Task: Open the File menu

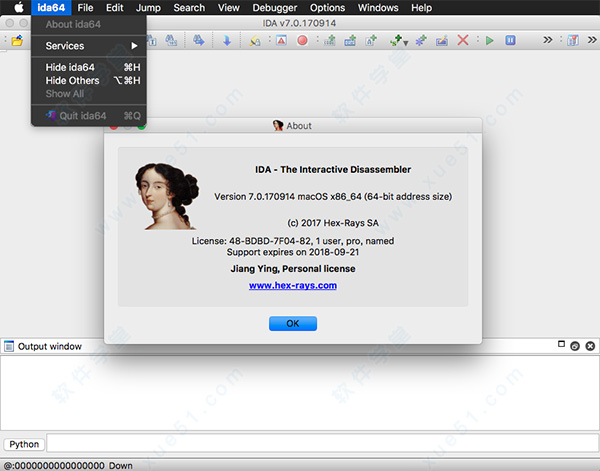Action: pos(85,7)
